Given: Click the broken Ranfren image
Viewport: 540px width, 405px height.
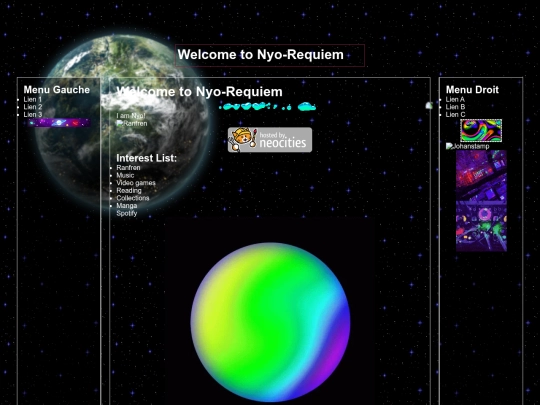Looking at the screenshot, I should (x=132, y=124).
